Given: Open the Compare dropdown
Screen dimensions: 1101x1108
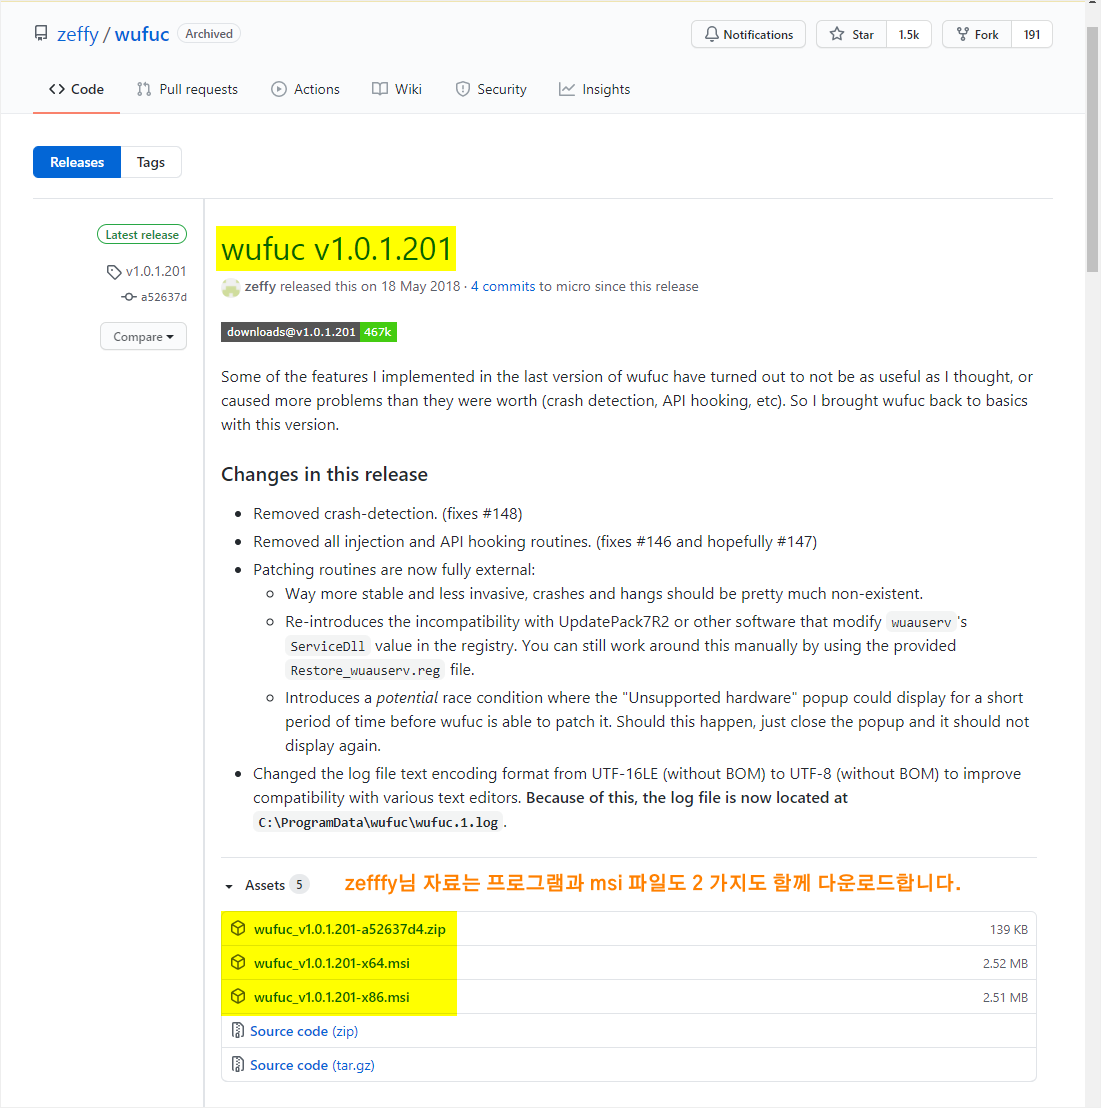Looking at the screenshot, I should (143, 336).
